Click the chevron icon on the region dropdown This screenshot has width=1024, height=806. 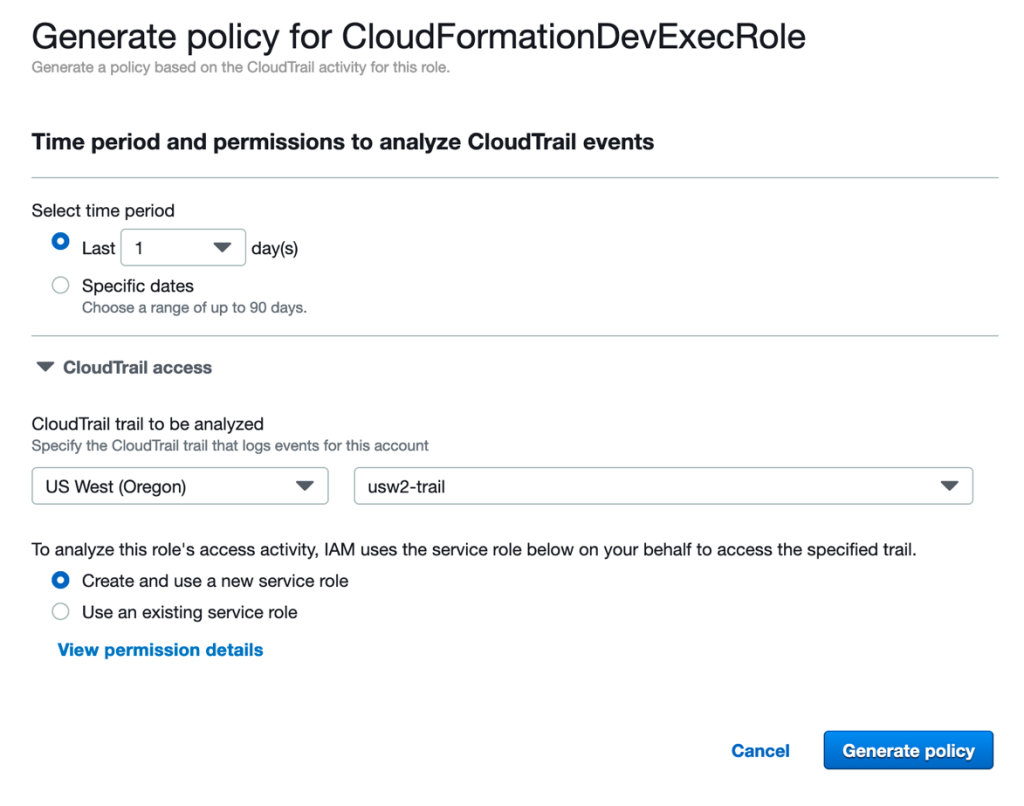[306, 486]
